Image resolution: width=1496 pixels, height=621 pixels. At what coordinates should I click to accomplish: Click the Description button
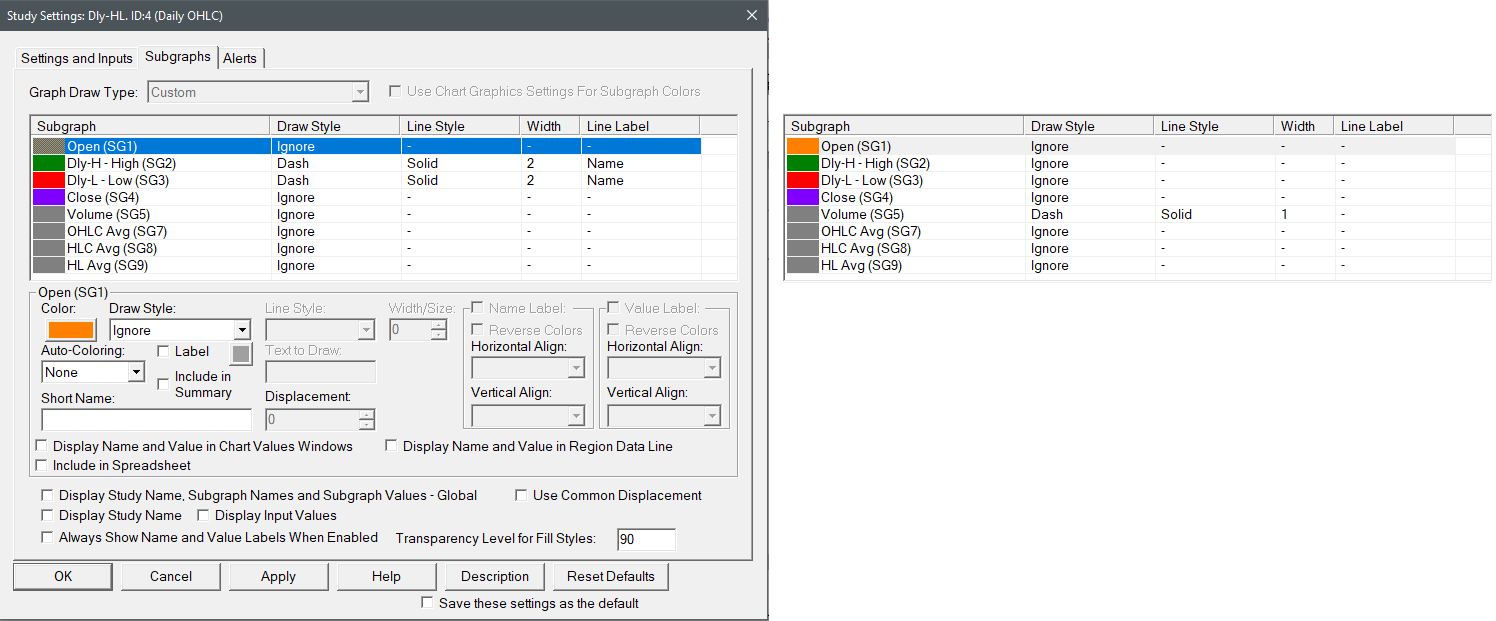pyautogui.click(x=495, y=576)
